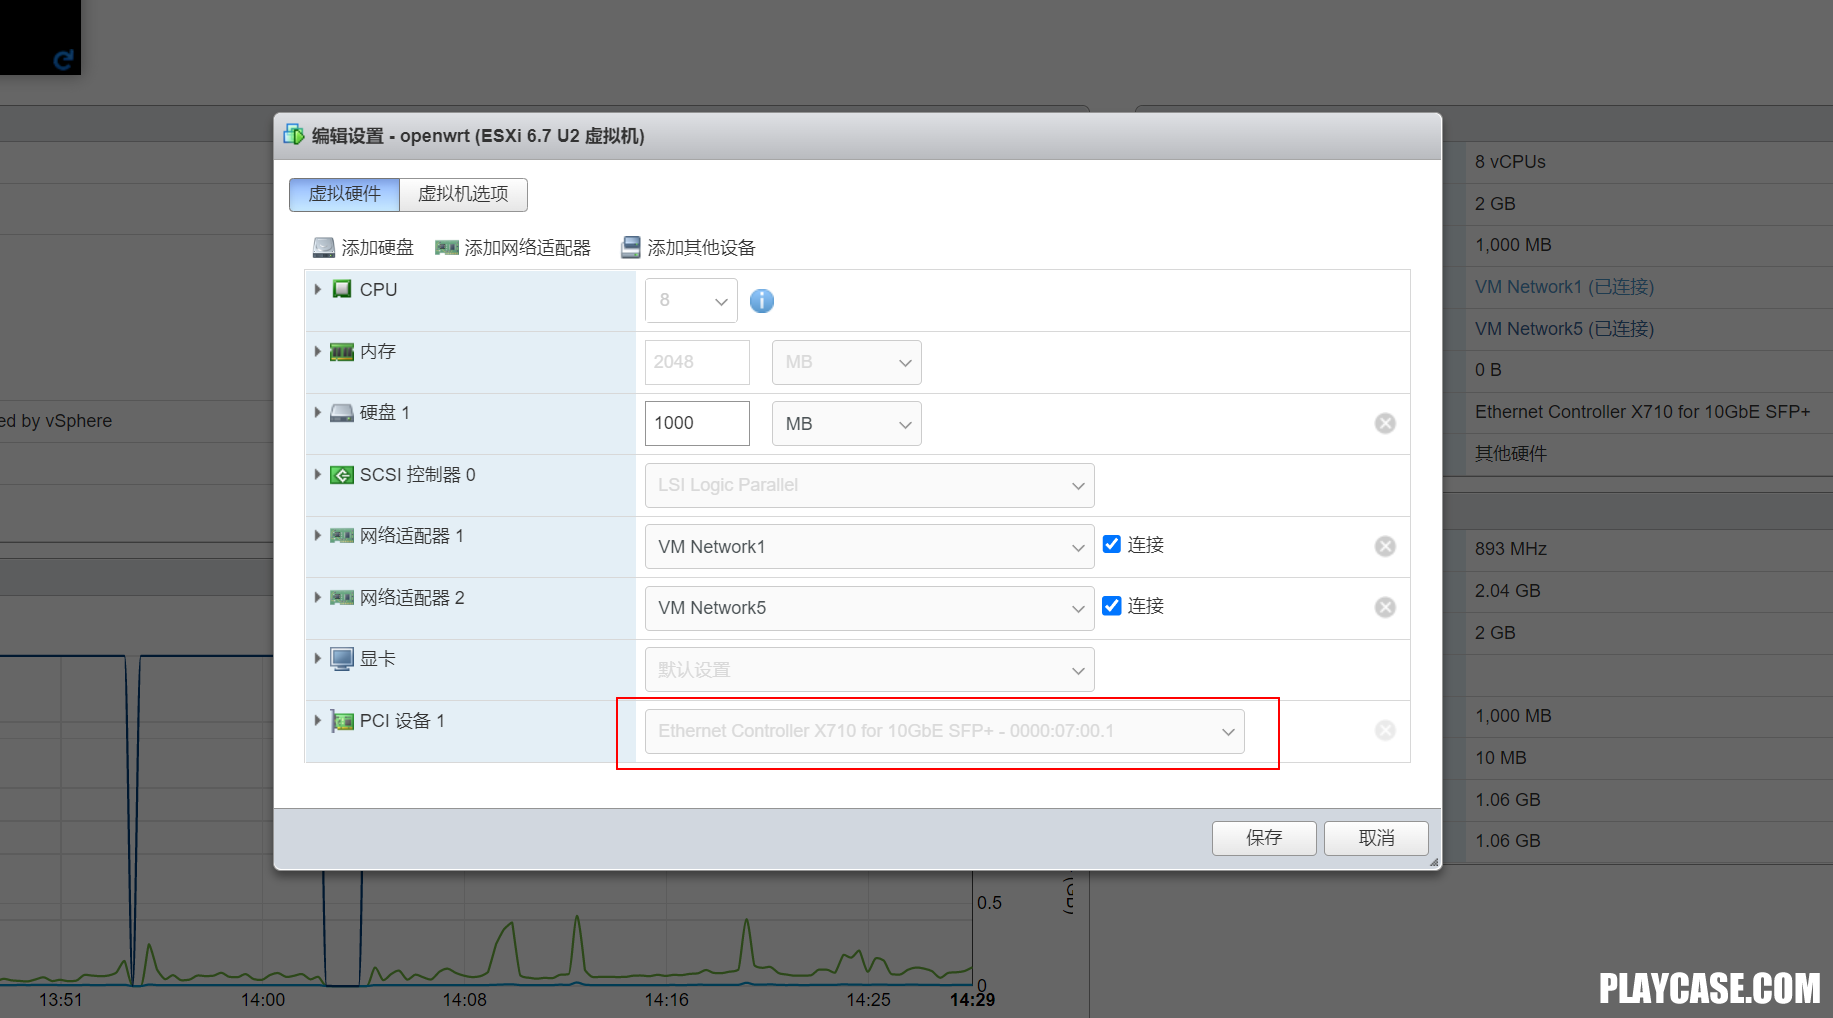This screenshot has height=1018, width=1833.
Task: Remove PCI device 1 with its X icon
Action: [1385, 730]
